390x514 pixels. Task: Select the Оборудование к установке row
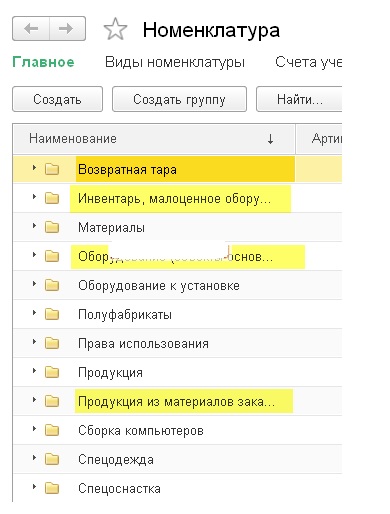(x=178, y=285)
